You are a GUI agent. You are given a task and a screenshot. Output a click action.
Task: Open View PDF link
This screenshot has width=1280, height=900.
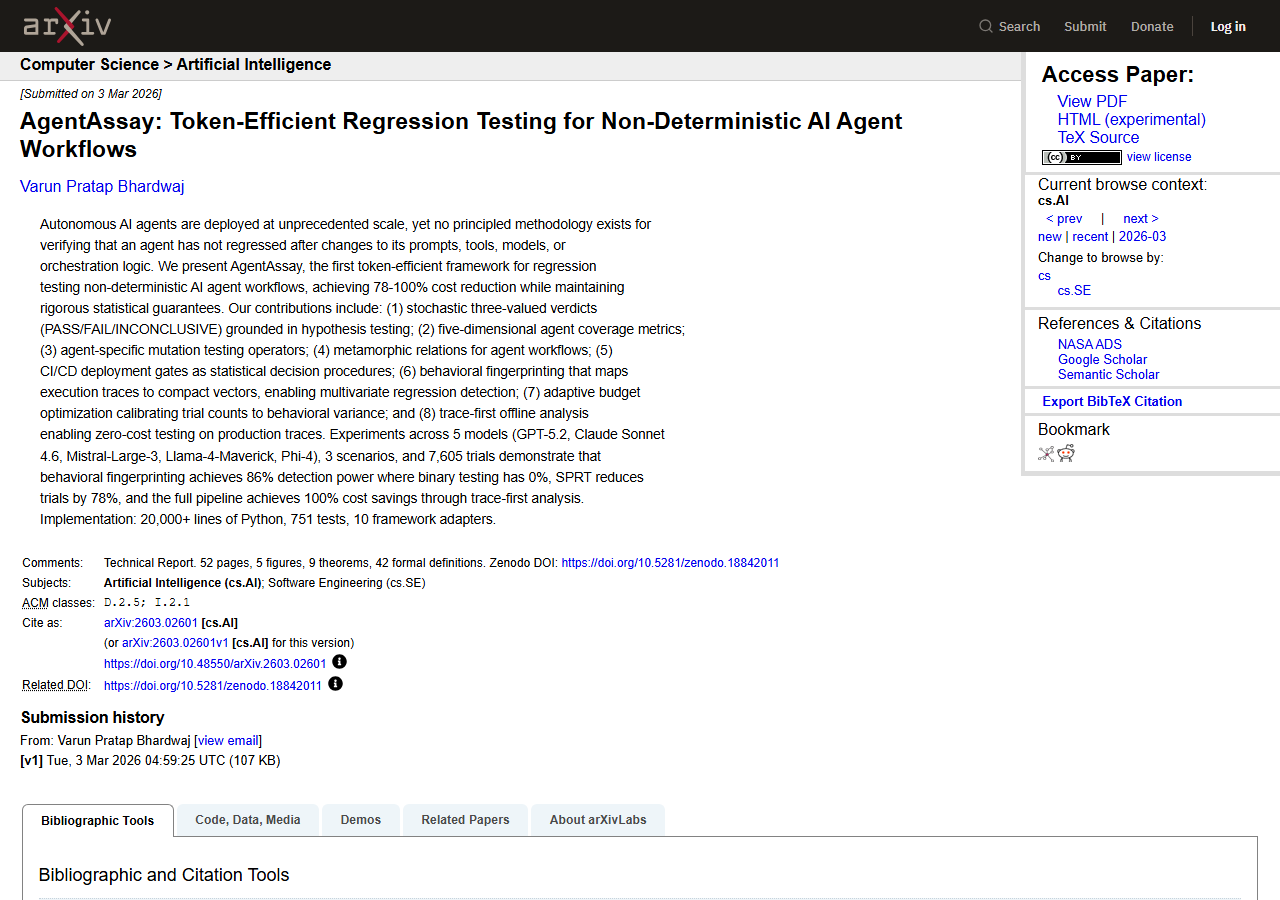[x=1092, y=101]
